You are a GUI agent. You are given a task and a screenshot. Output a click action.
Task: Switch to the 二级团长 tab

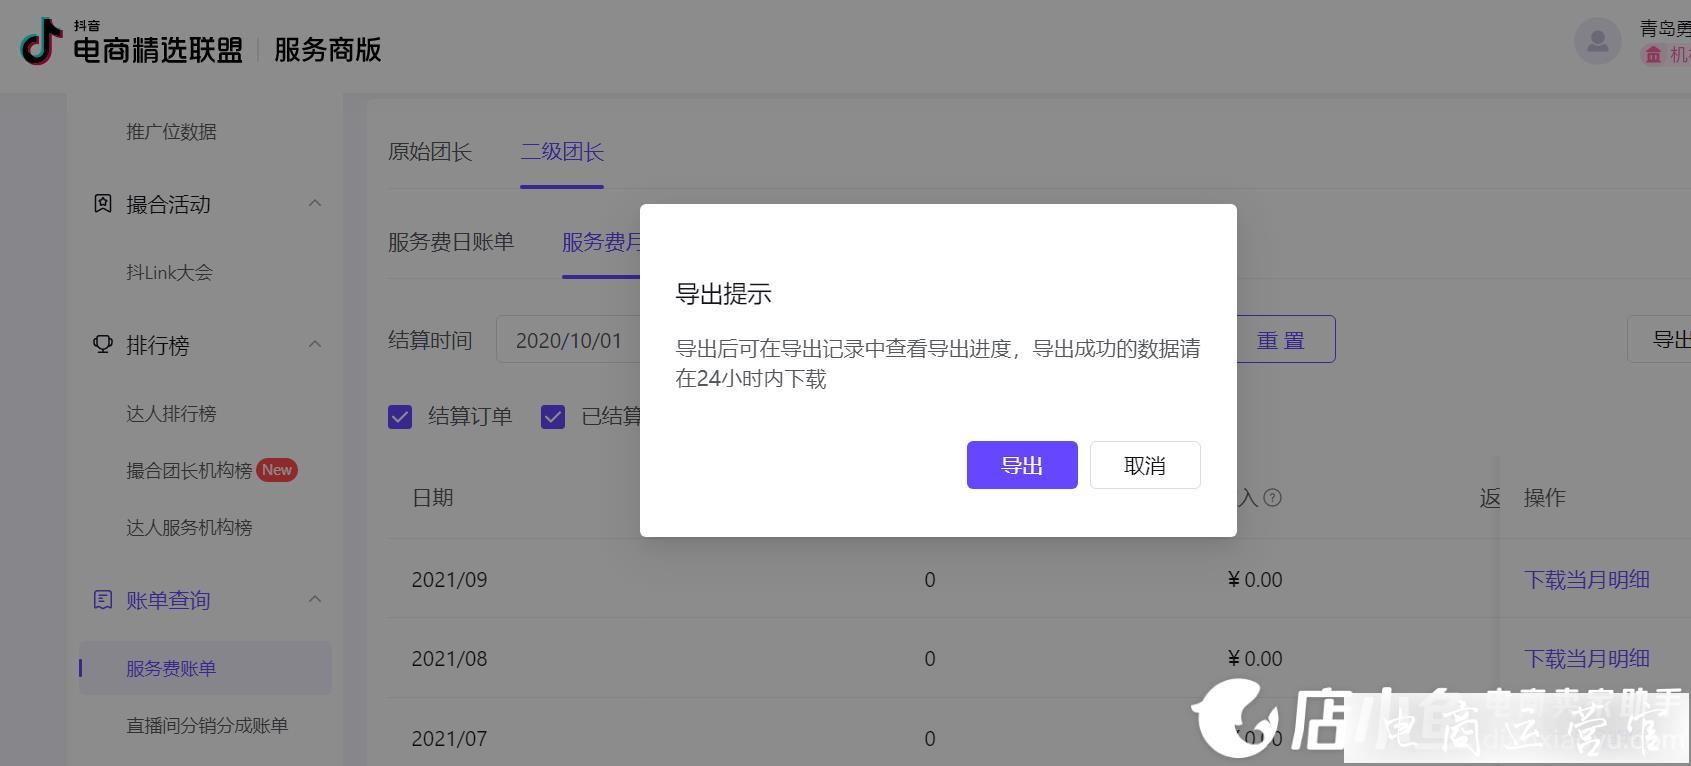point(562,152)
